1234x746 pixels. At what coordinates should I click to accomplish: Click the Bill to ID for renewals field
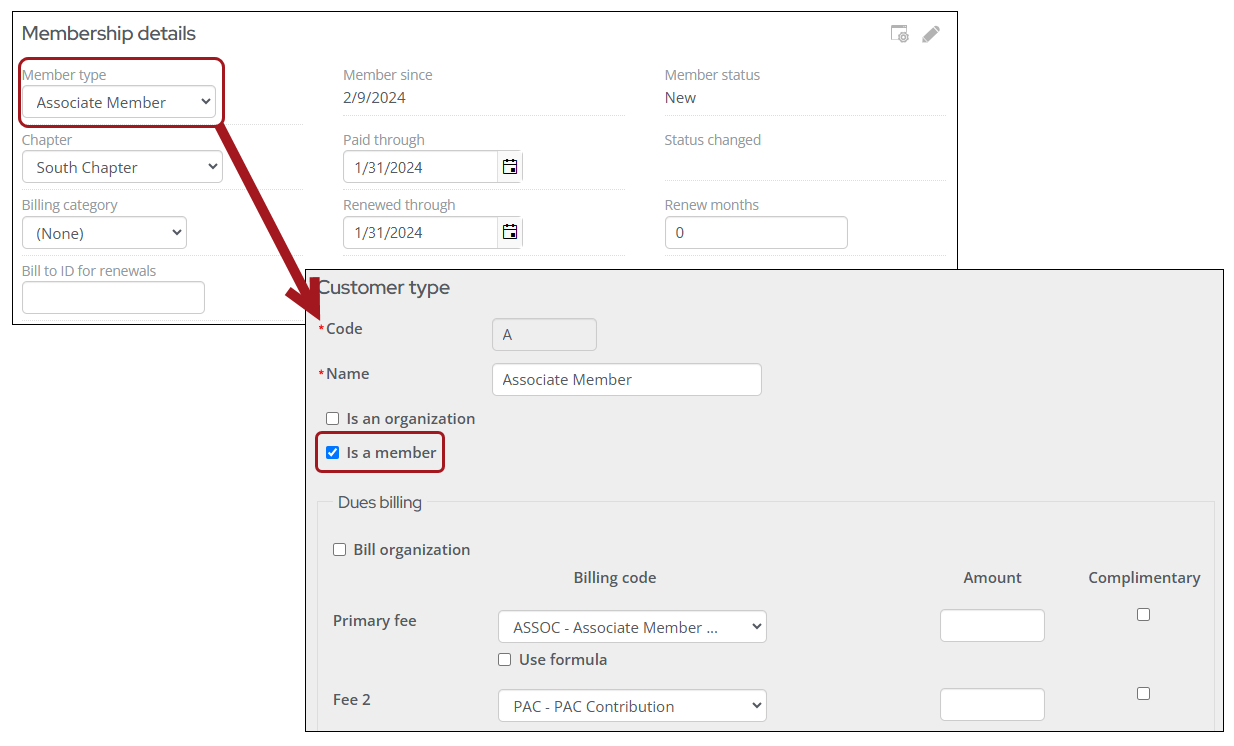click(x=113, y=297)
